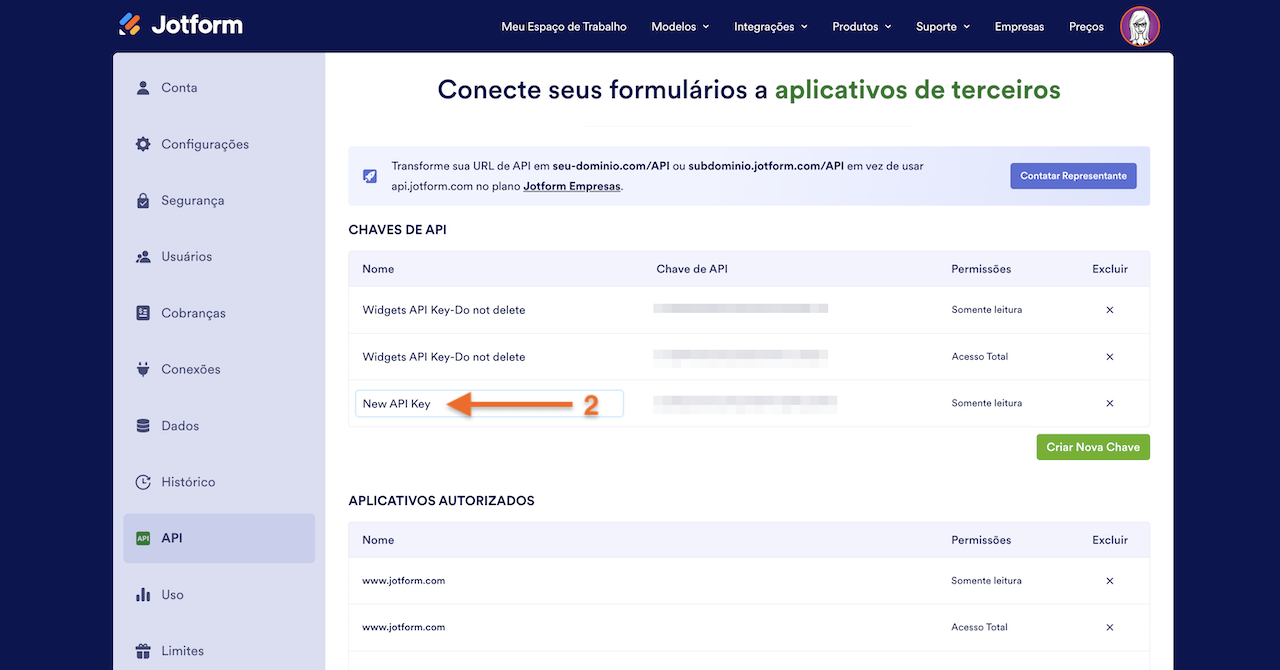Click the Configurações gear icon

tap(143, 144)
